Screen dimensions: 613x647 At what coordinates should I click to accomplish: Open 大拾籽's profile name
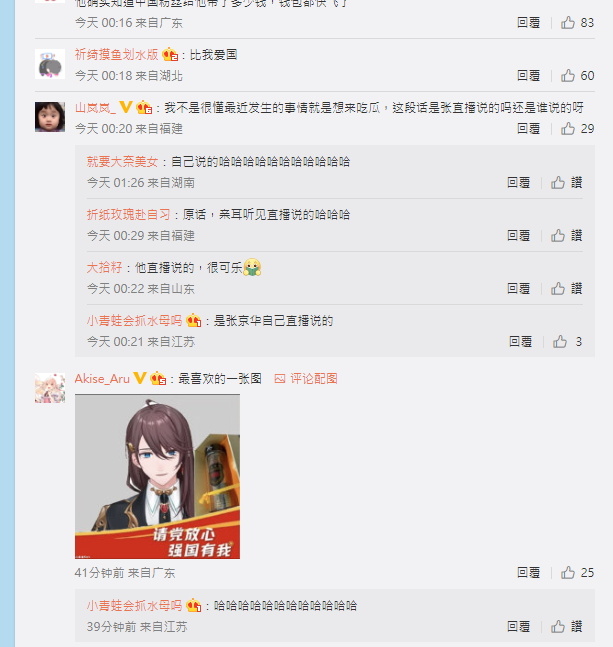(104, 268)
